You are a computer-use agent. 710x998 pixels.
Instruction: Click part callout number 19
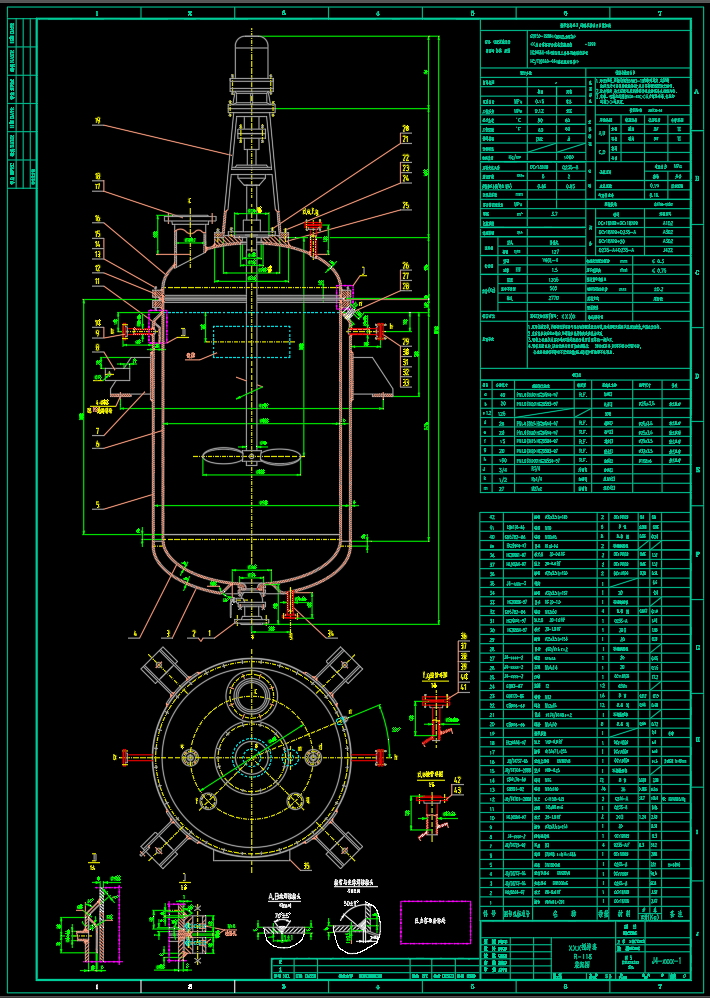pyautogui.click(x=97, y=121)
